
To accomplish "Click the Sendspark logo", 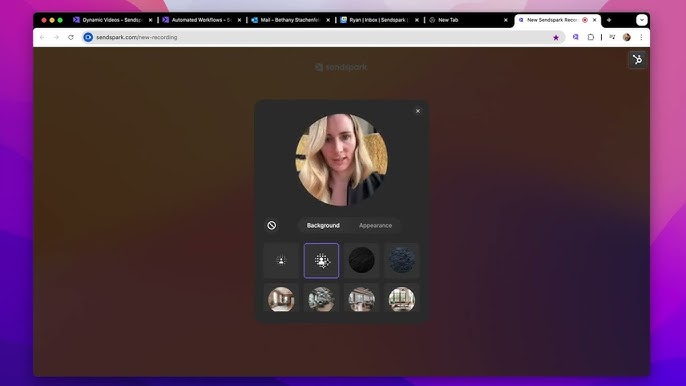I will [341, 67].
